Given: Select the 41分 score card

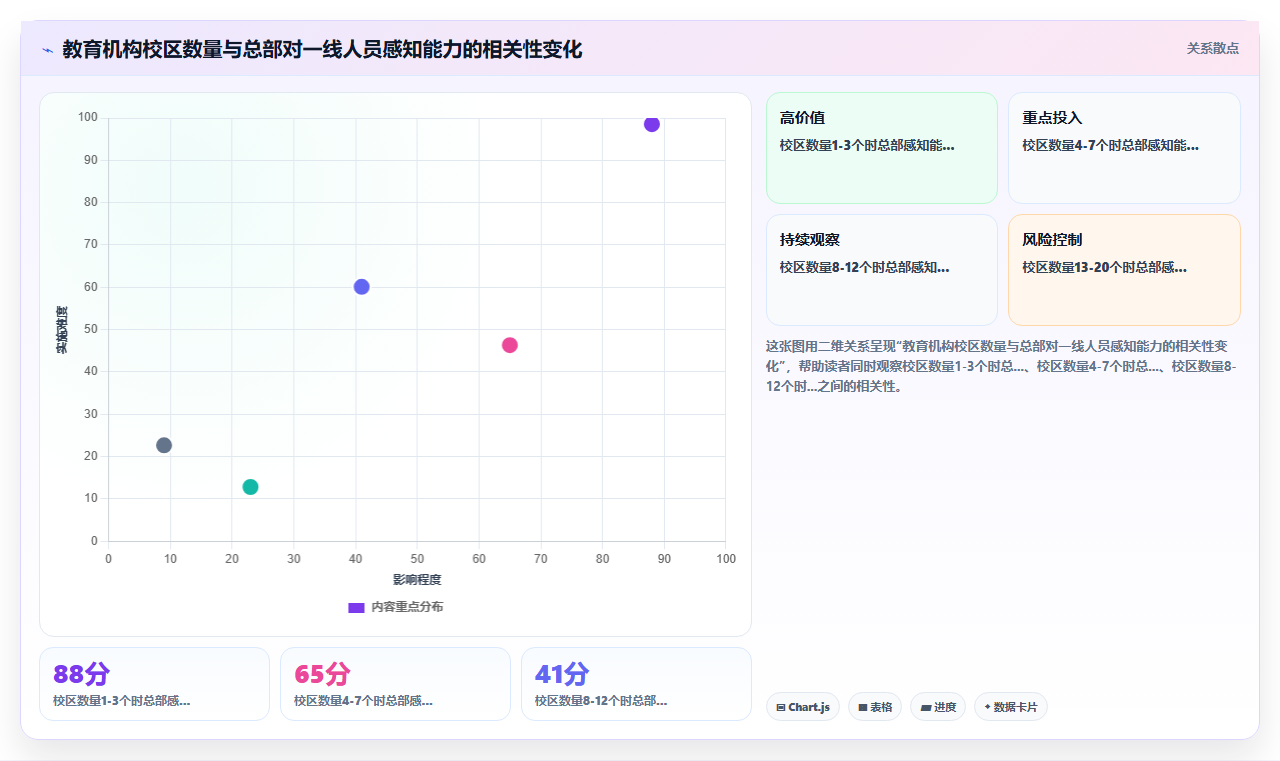Looking at the screenshot, I should 636,684.
